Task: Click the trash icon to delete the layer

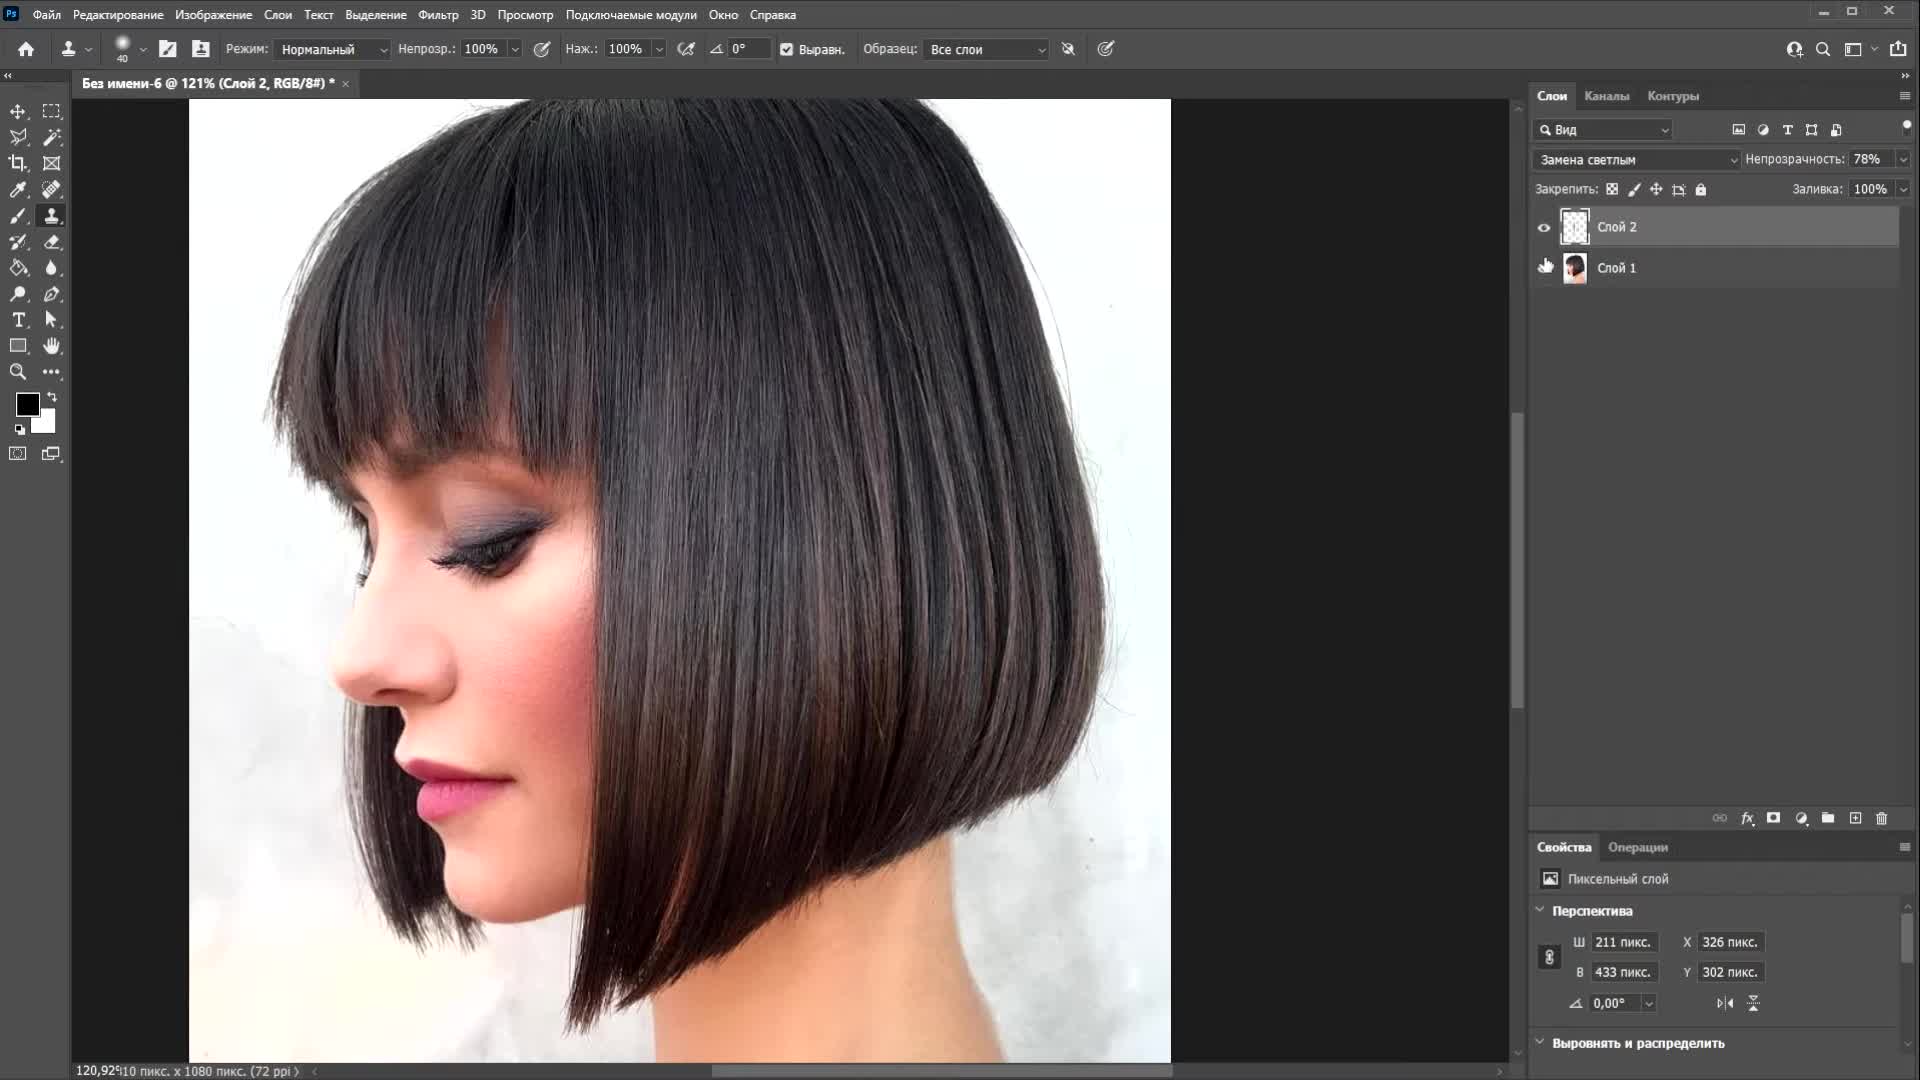Action: click(x=1881, y=818)
